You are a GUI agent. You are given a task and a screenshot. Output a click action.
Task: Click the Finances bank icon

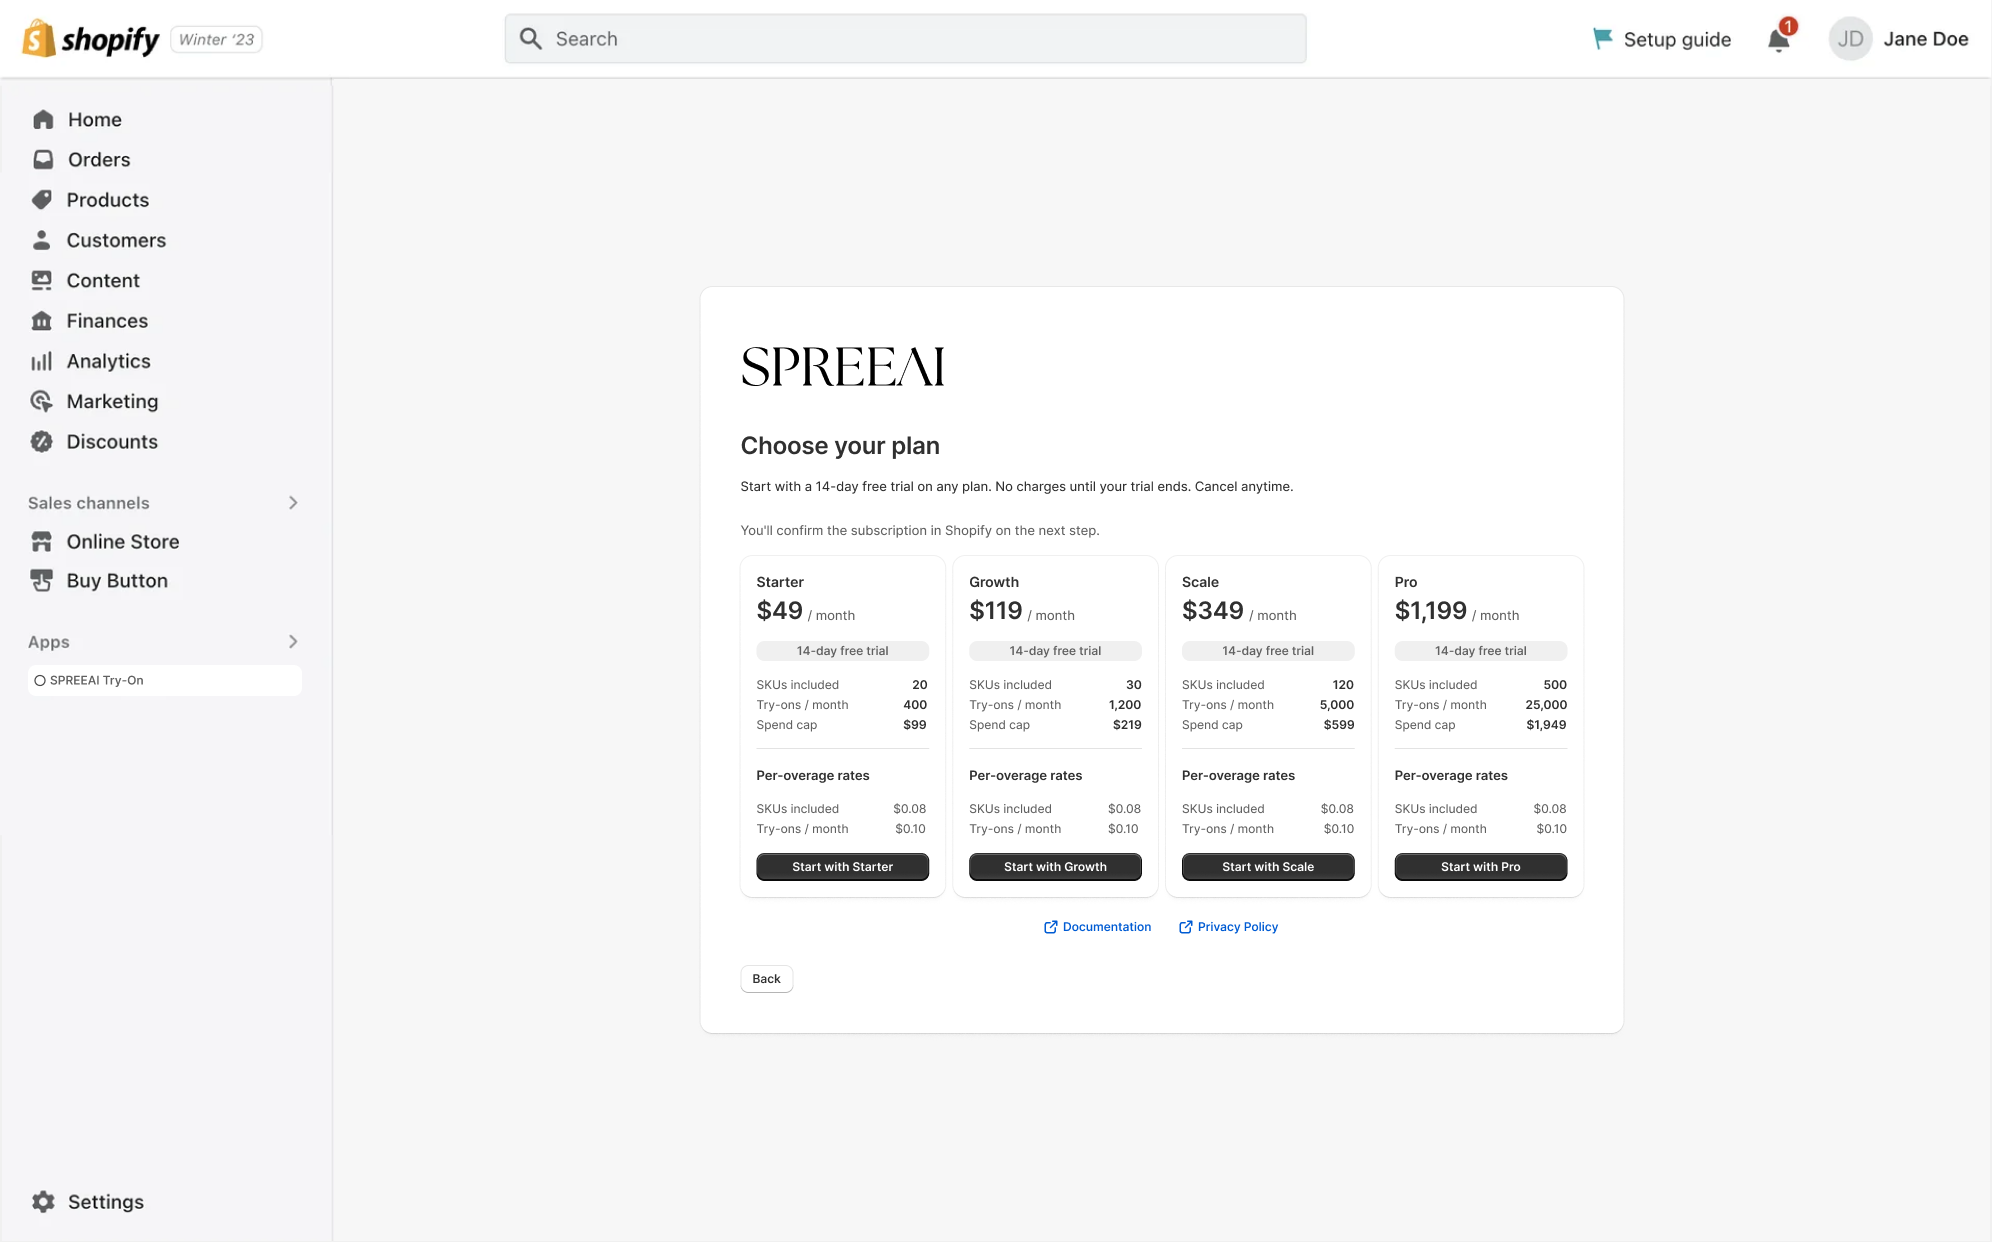tap(42, 321)
